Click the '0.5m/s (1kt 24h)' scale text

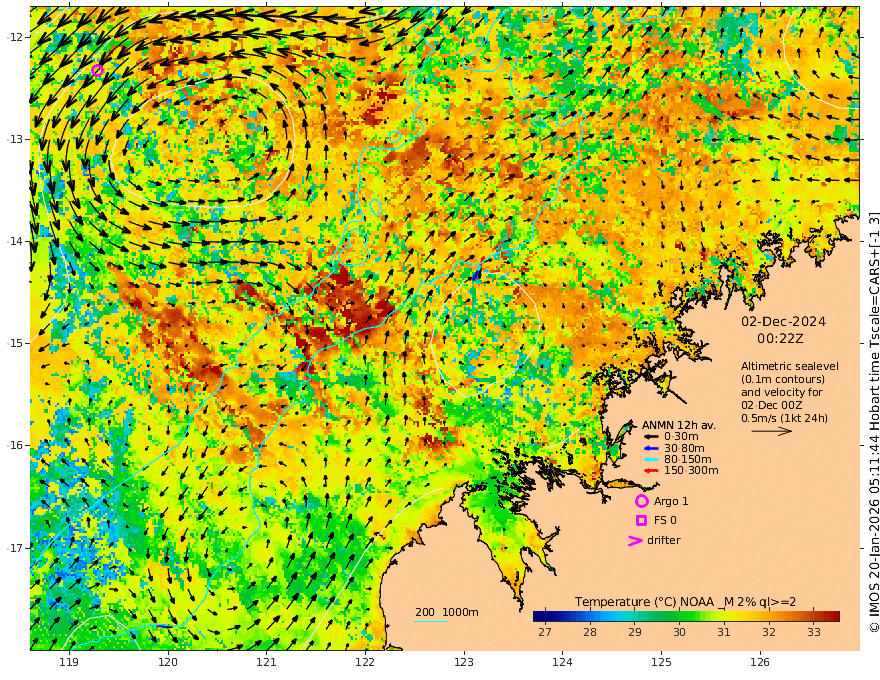pyautogui.click(x=784, y=418)
